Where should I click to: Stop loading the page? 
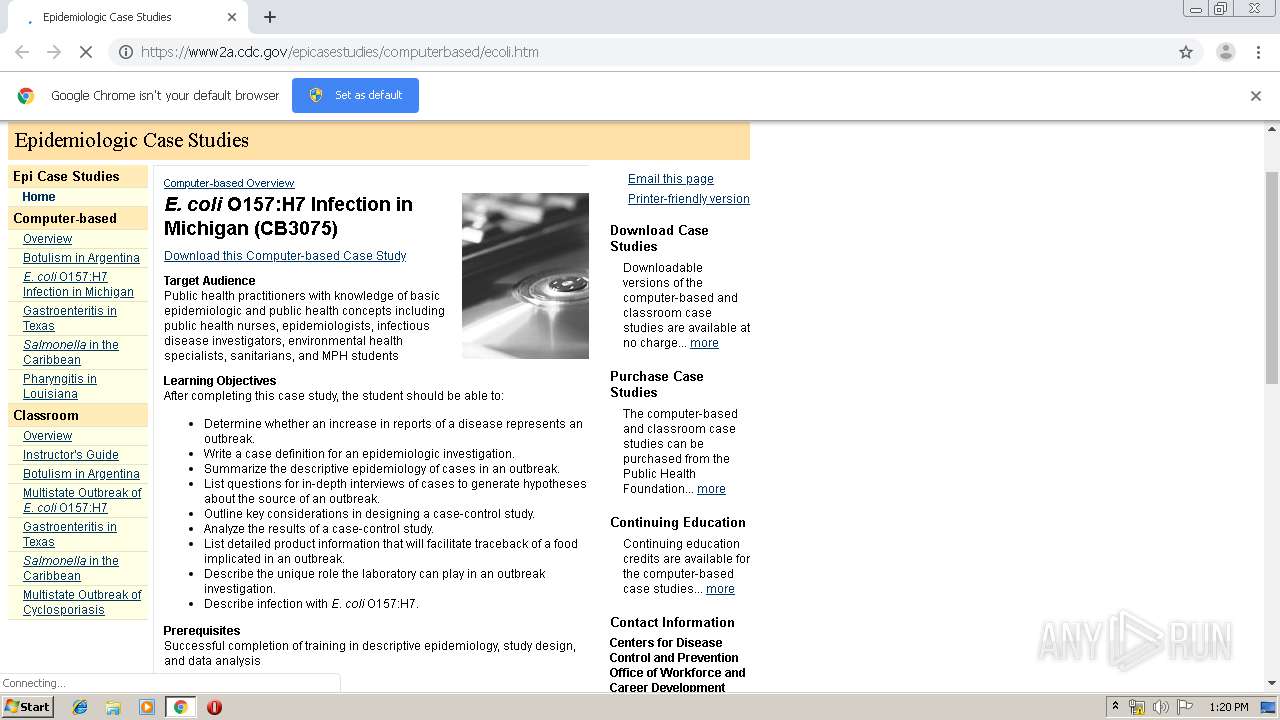pyautogui.click(x=86, y=52)
